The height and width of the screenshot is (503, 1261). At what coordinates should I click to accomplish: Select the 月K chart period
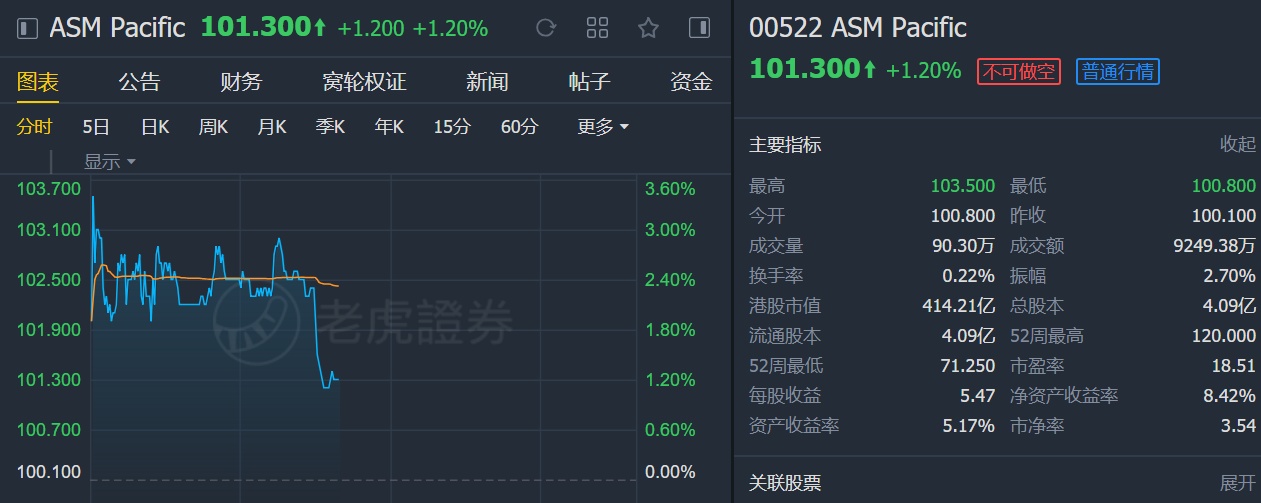tap(272, 127)
